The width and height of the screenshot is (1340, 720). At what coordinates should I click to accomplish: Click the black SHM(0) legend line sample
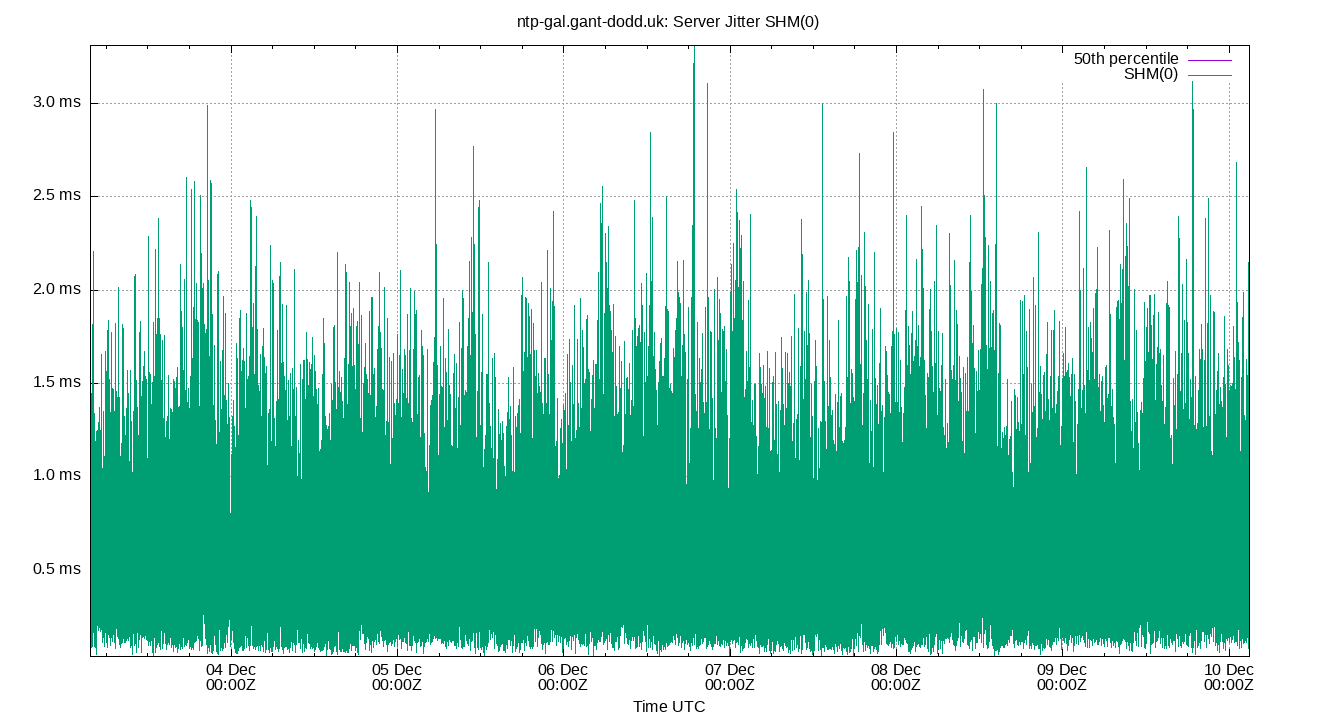pos(1210,73)
